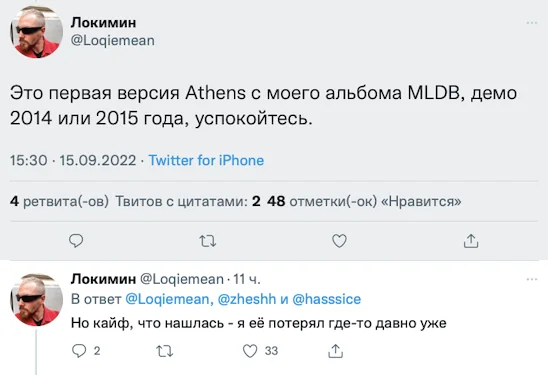The width and height of the screenshot is (548, 375).
Task: Retweet the main Athens demo tweet
Action: point(208,241)
